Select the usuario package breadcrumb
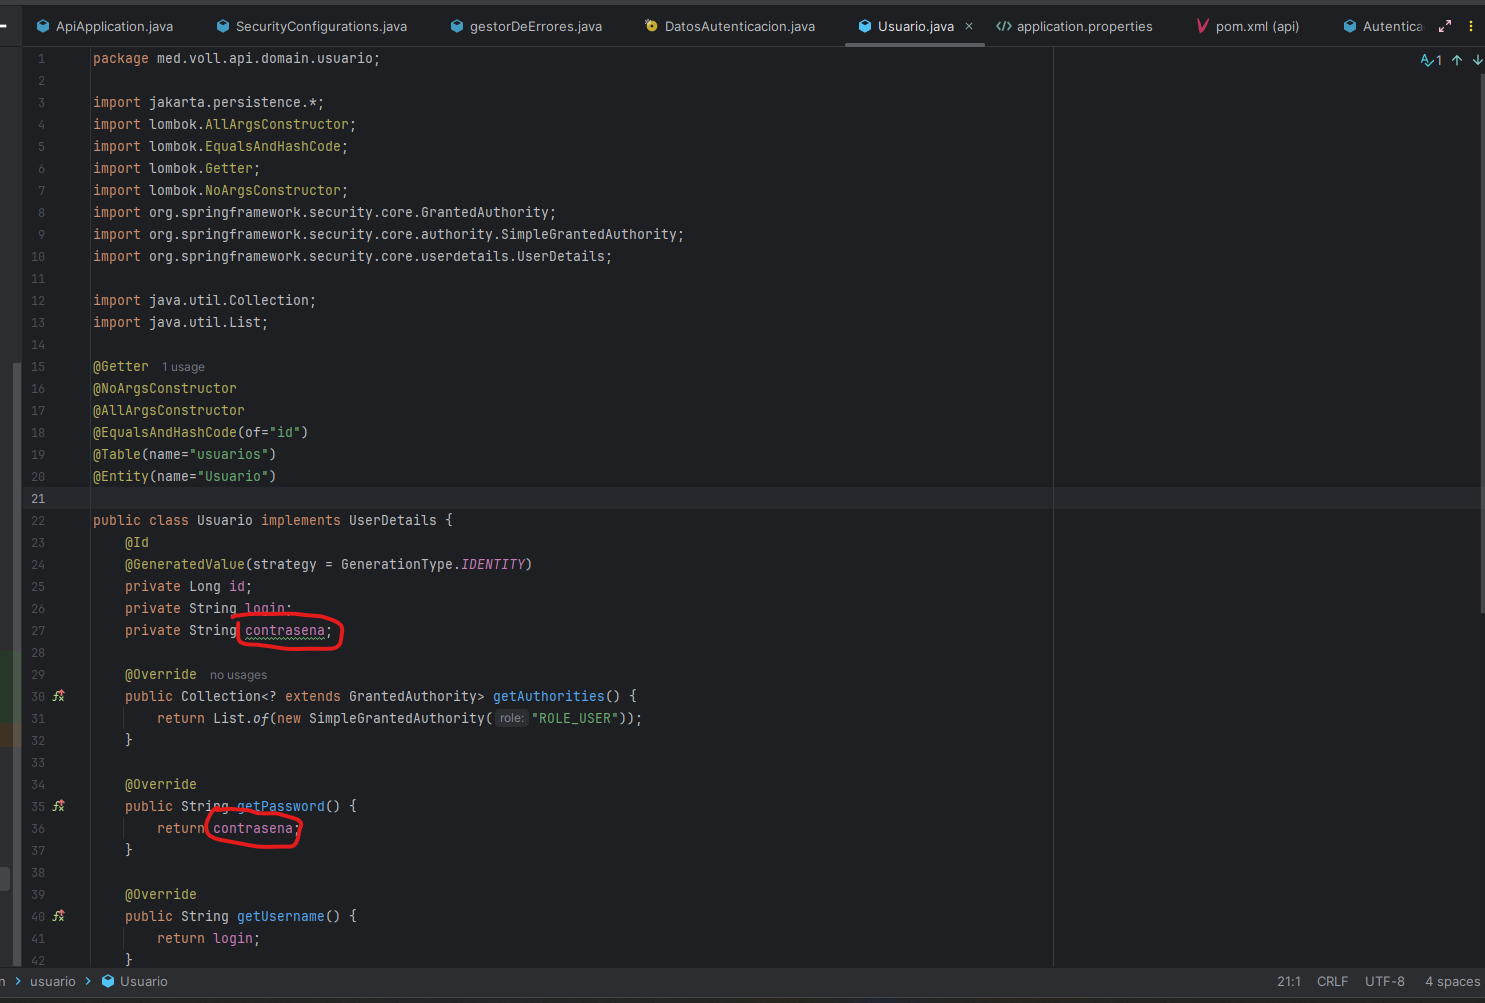The width and height of the screenshot is (1485, 1003). pyautogui.click(x=53, y=981)
